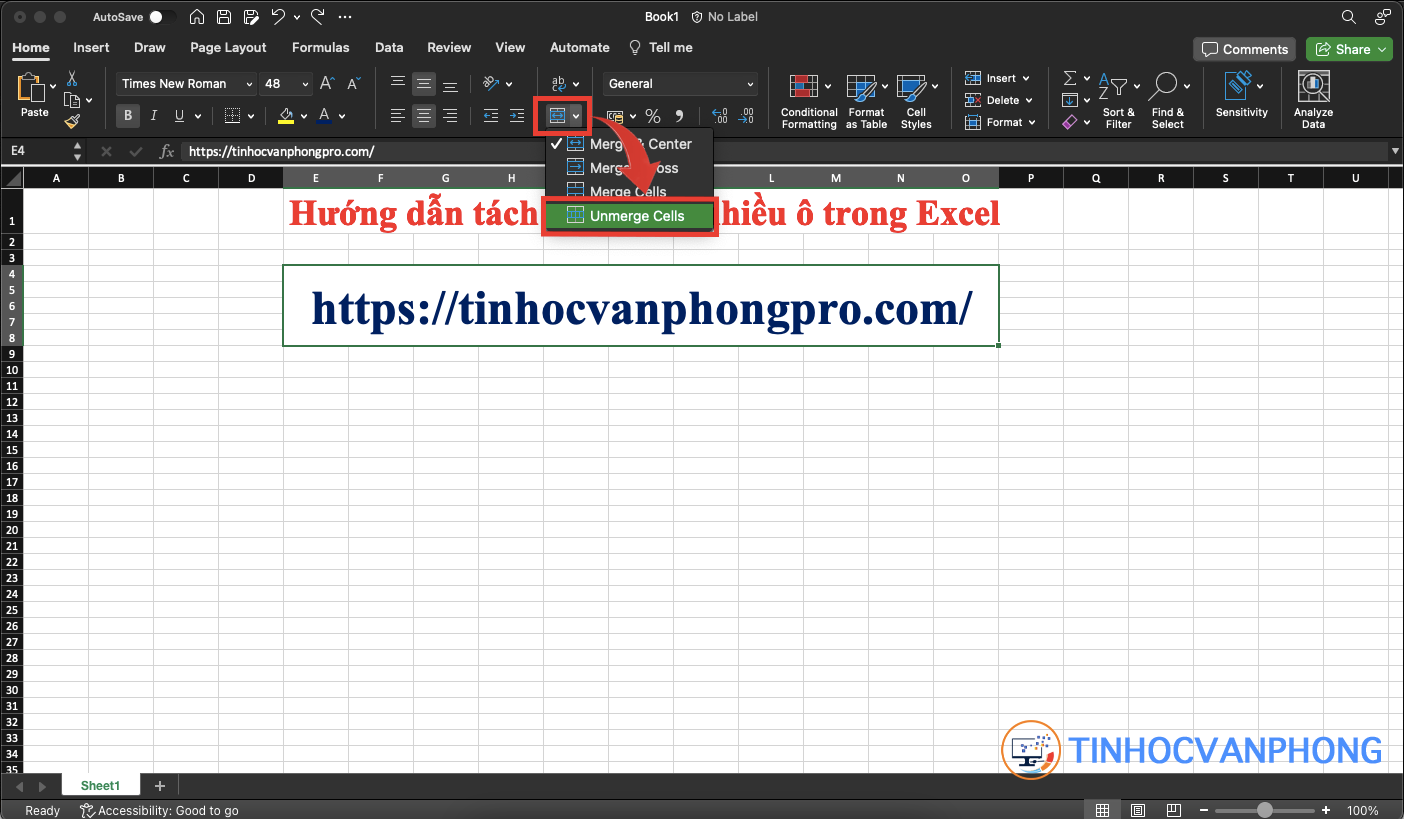Click the Sort & Filter icon
The image size is (1404, 819).
click(1112, 87)
